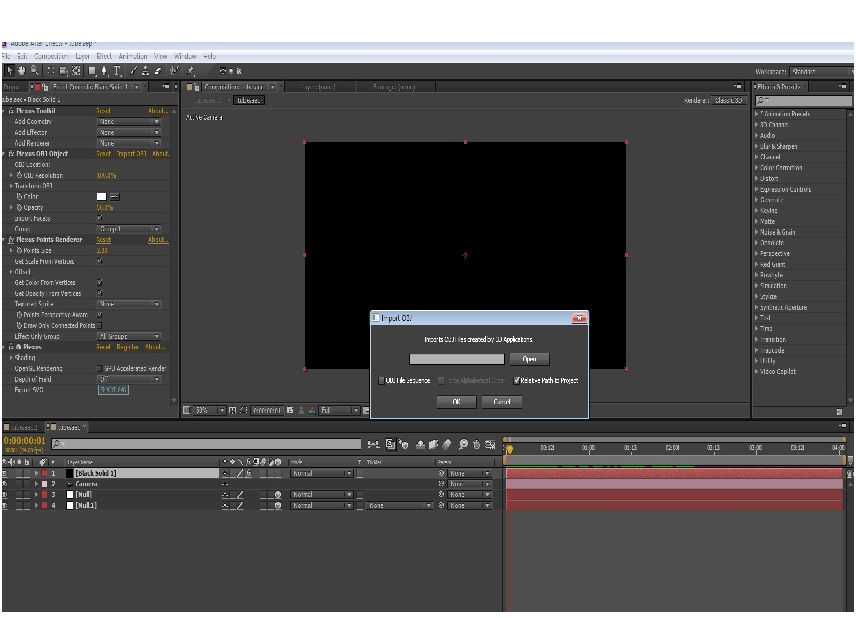
Task: Toggle the Get Color From Vertices checkbox
Action: click(x=99, y=282)
